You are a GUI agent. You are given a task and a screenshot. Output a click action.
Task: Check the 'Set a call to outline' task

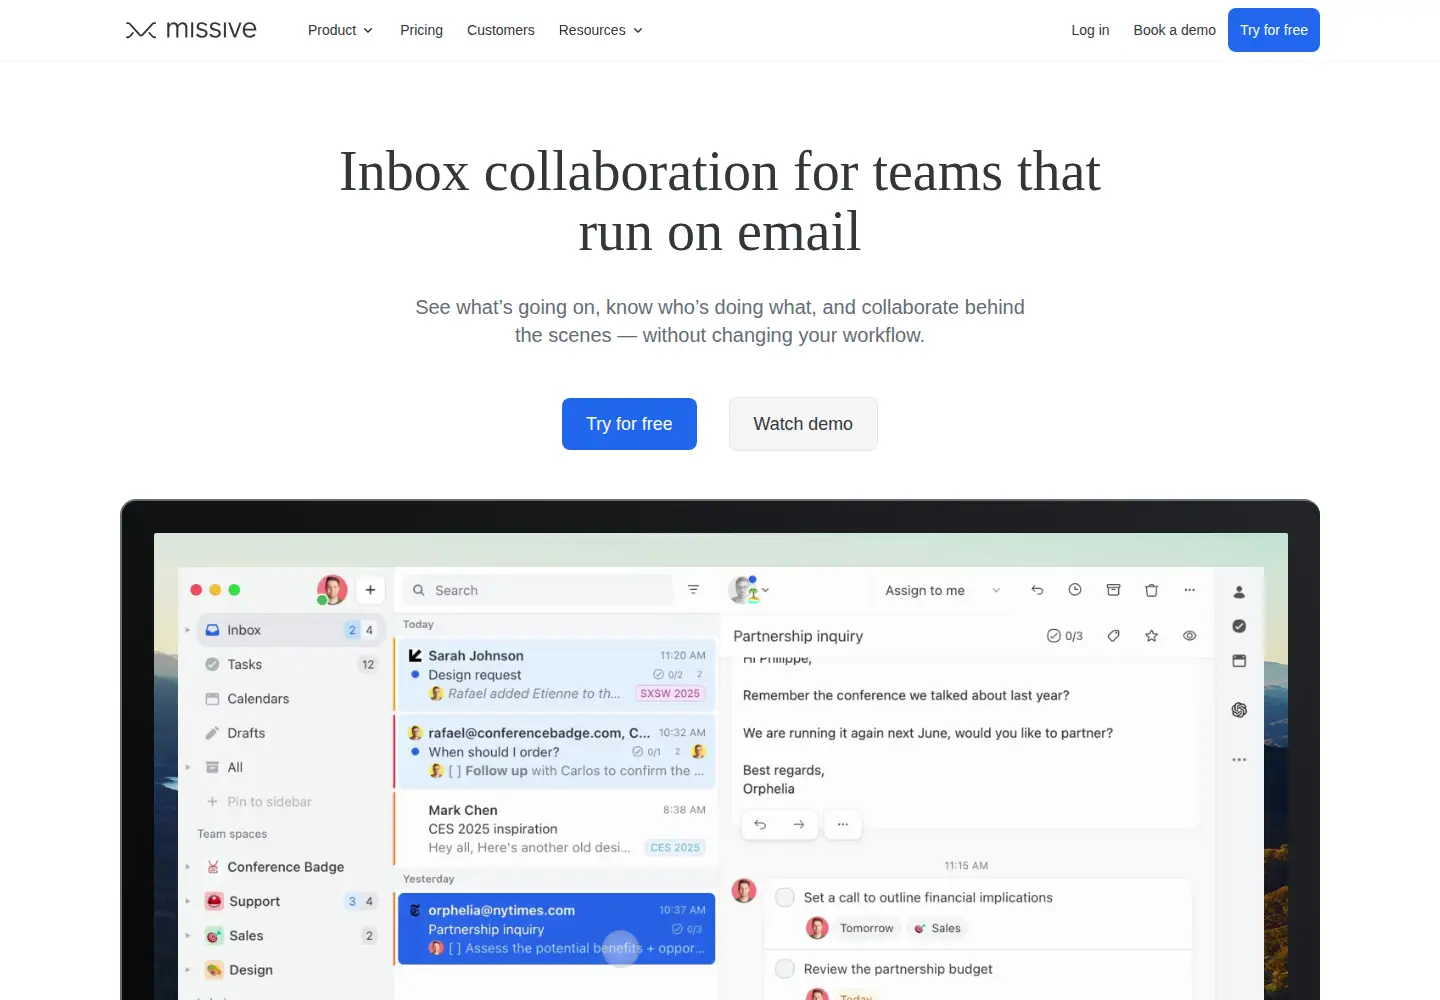785,898
